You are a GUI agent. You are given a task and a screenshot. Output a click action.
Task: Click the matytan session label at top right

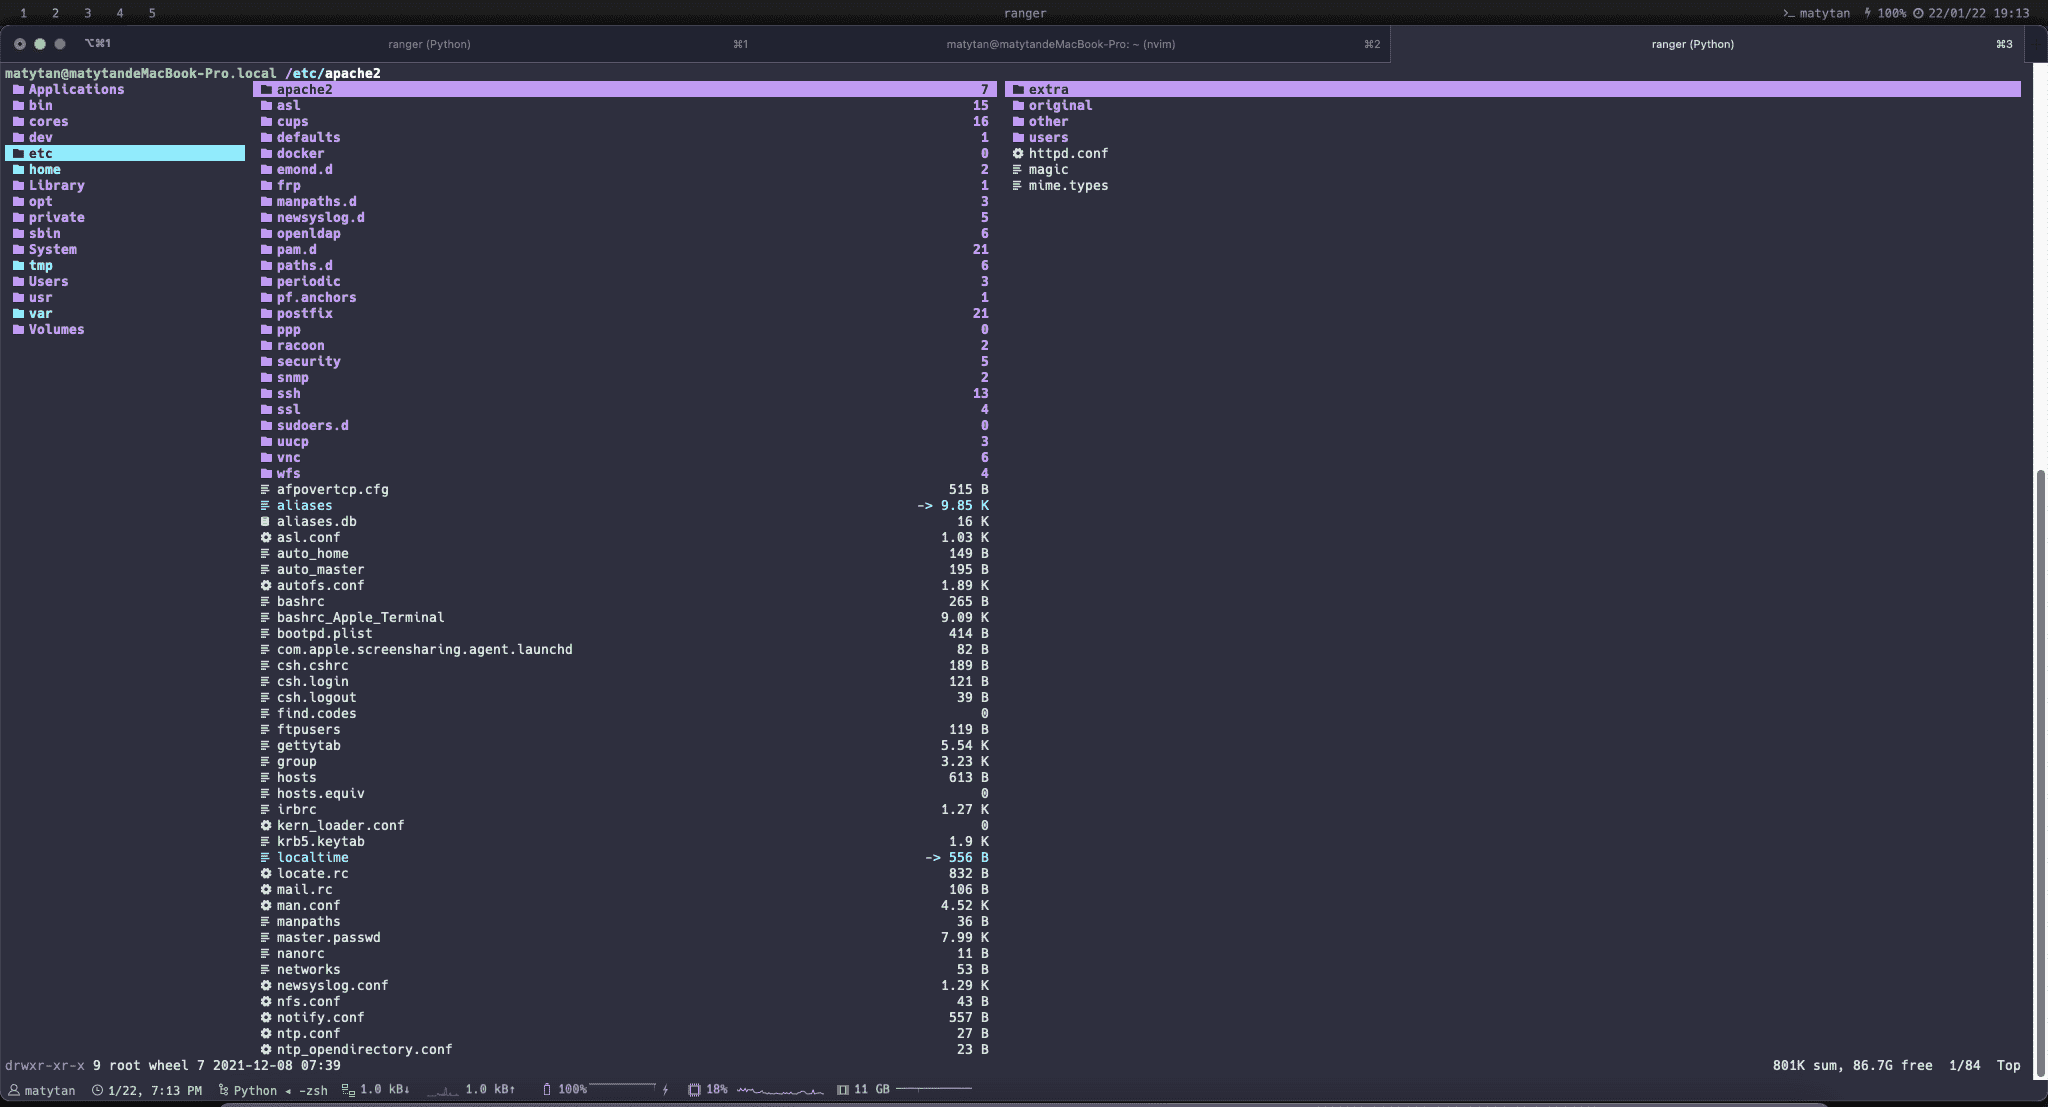click(1824, 13)
